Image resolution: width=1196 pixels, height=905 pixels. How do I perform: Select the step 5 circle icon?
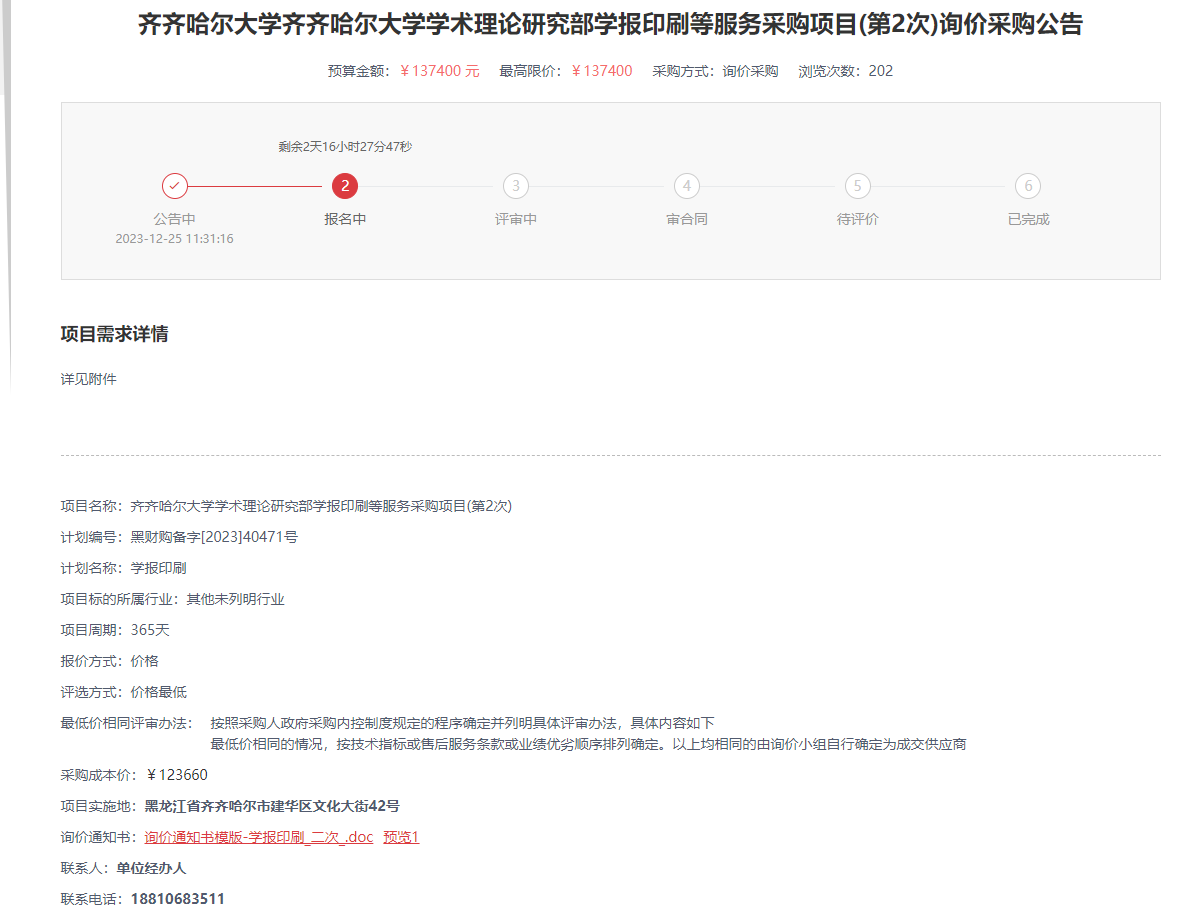(x=857, y=186)
